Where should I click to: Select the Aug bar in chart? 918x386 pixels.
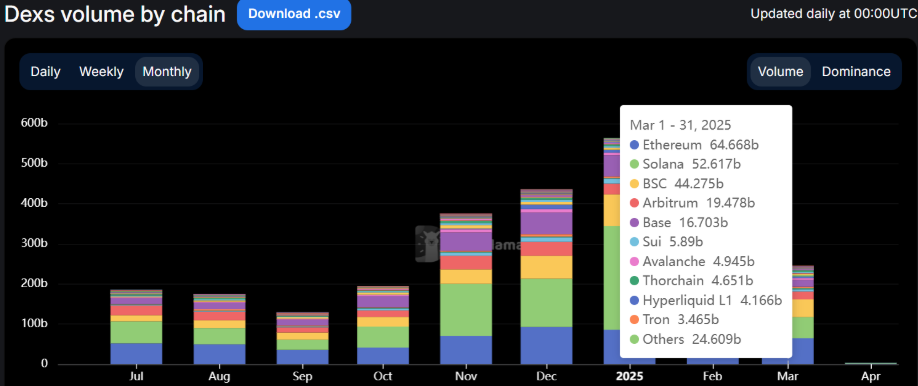point(219,329)
